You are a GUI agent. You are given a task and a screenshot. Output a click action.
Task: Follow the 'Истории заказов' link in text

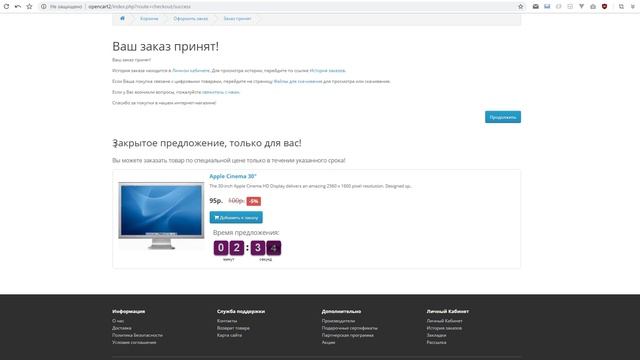point(327,71)
